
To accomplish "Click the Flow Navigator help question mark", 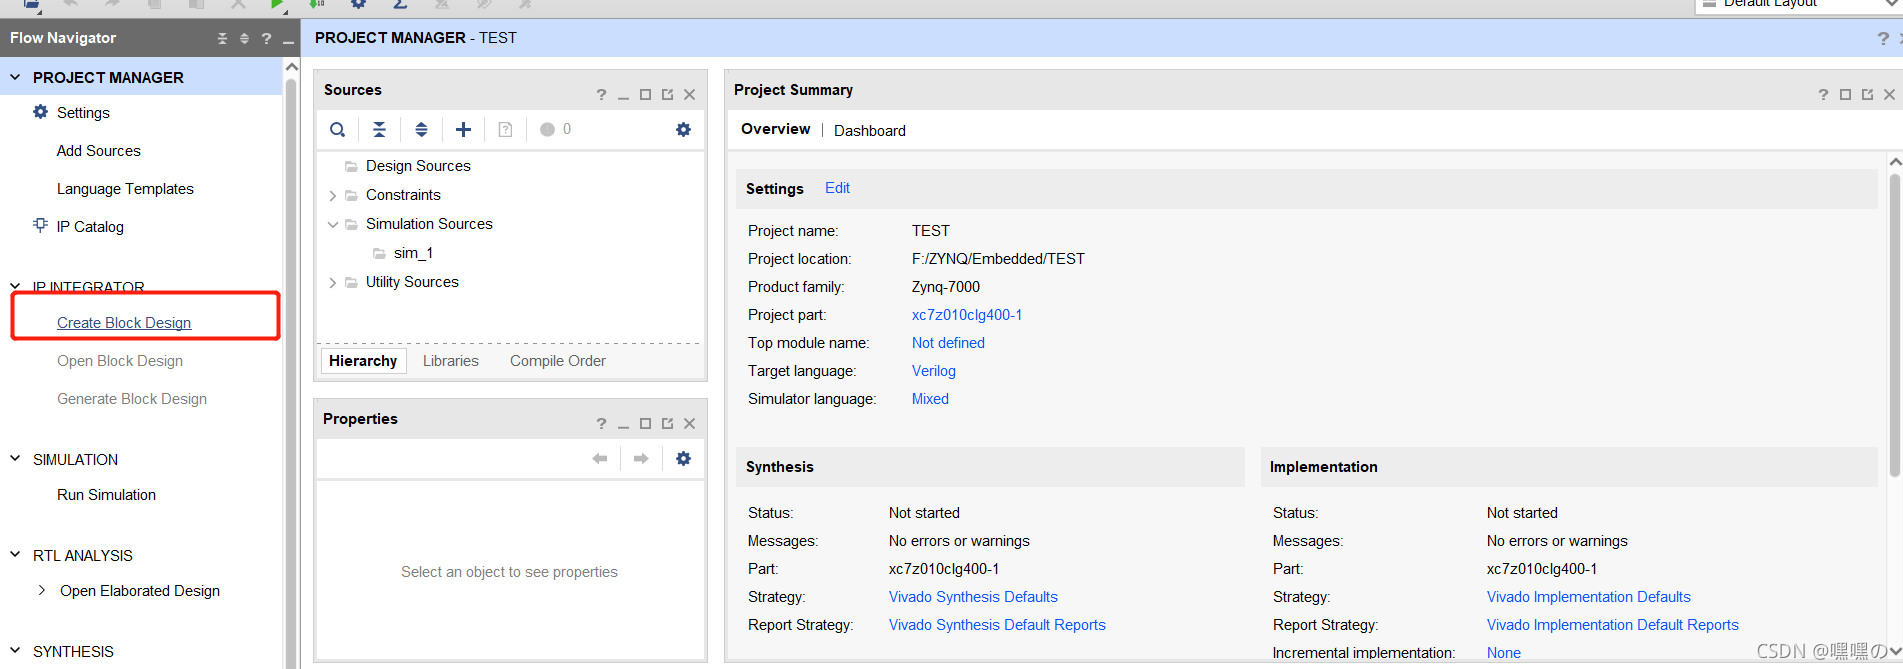I will pos(266,38).
